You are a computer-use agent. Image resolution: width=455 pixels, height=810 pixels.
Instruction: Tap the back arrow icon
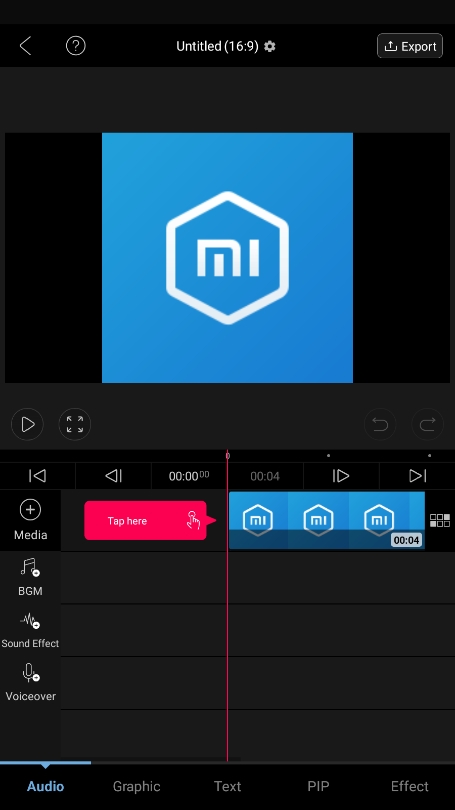click(x=25, y=46)
